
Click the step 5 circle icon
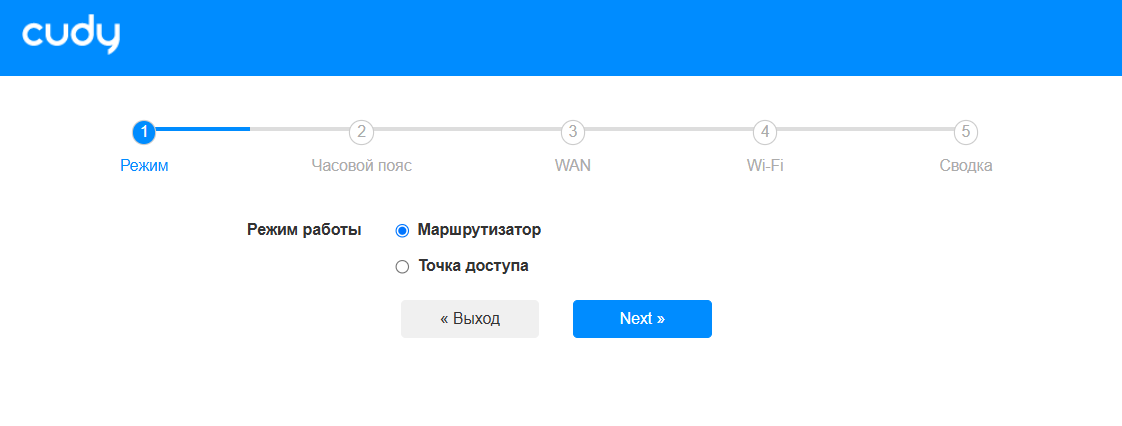coord(965,131)
